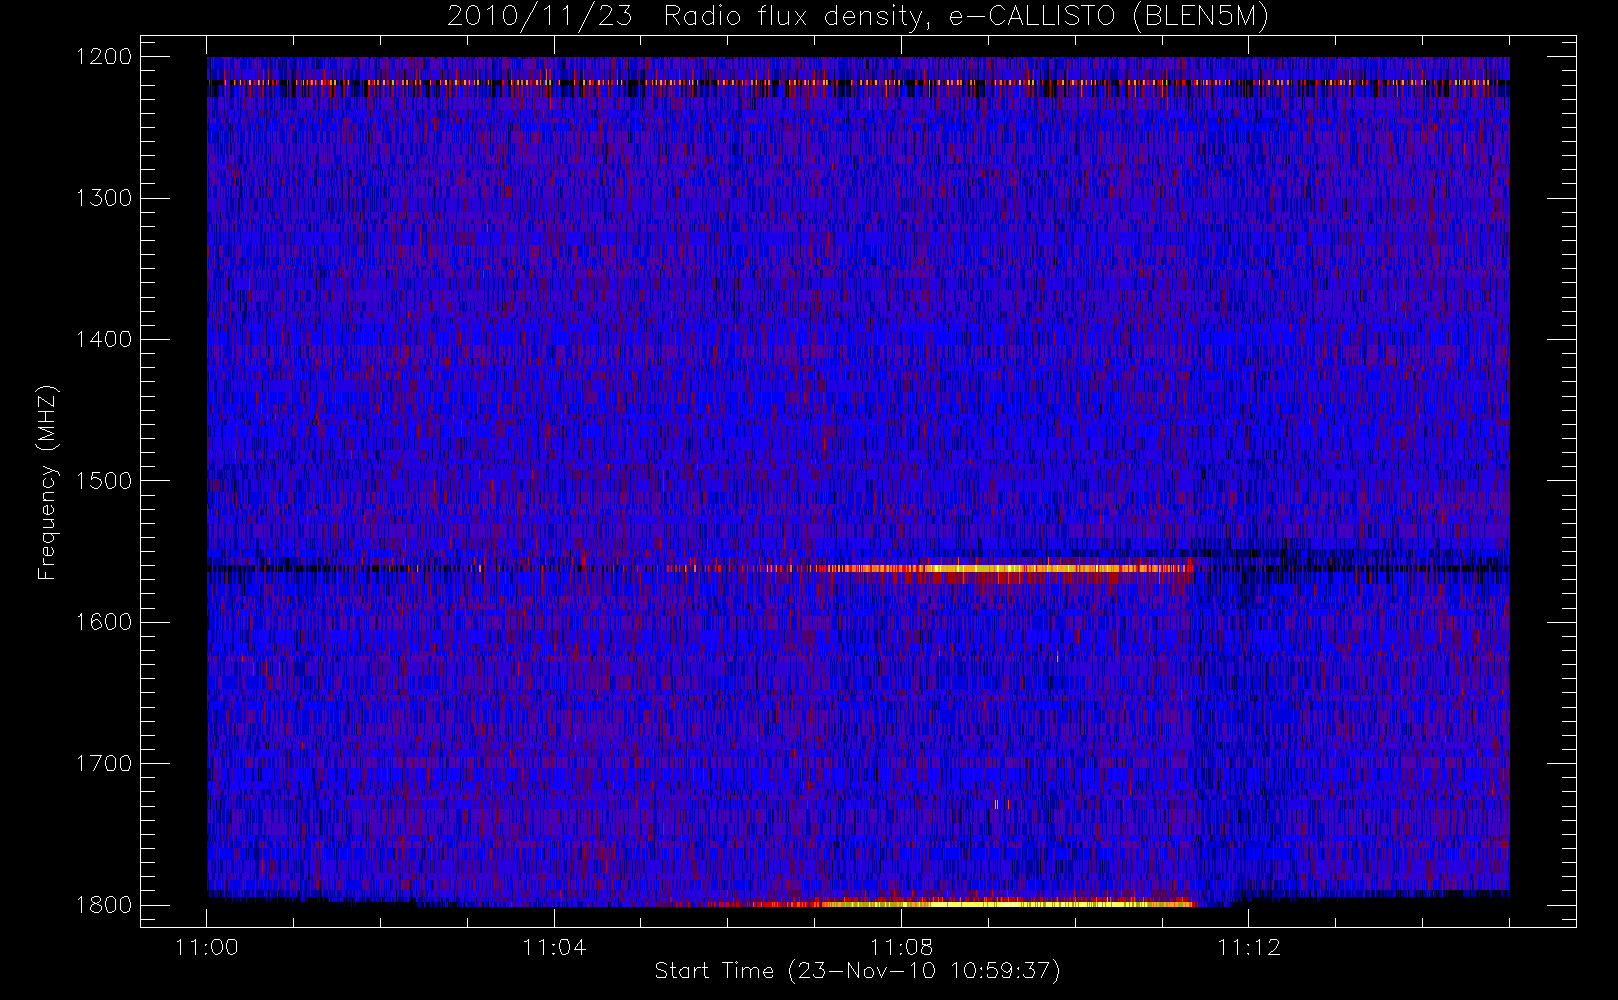Select the 1800 frequency tick label
The width and height of the screenshot is (1618, 1000).
[x=104, y=905]
